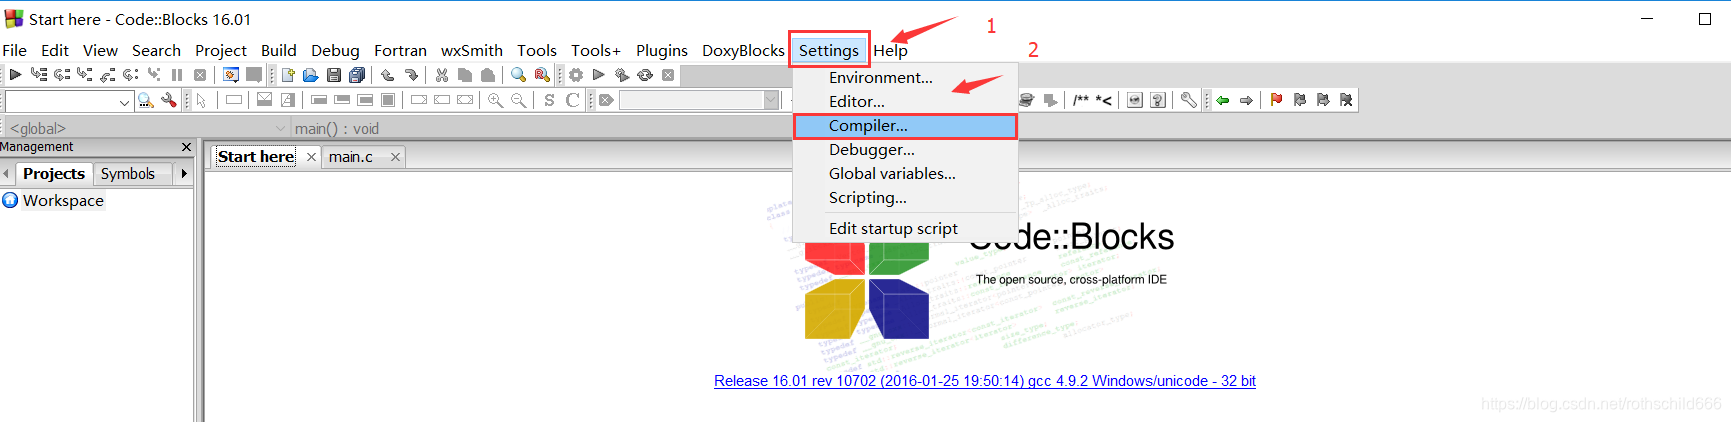
Task: Open Global variables... menu entry
Action: [905, 174]
